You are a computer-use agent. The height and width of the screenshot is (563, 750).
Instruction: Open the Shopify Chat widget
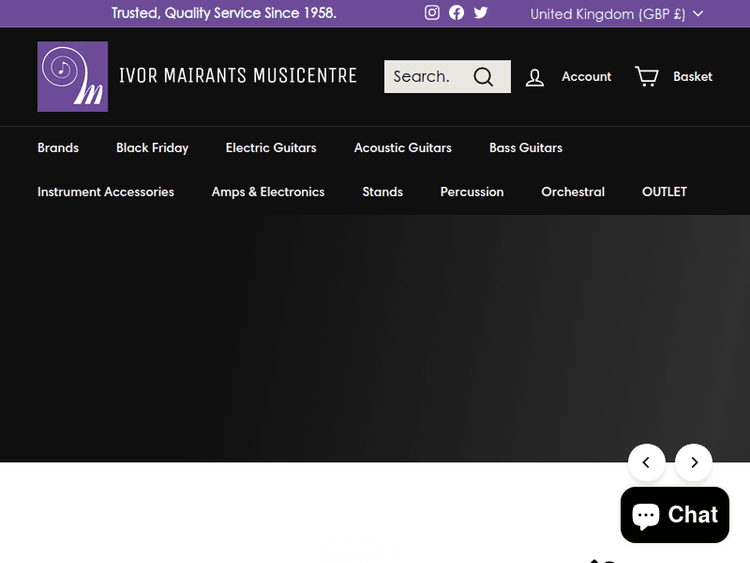[675, 515]
